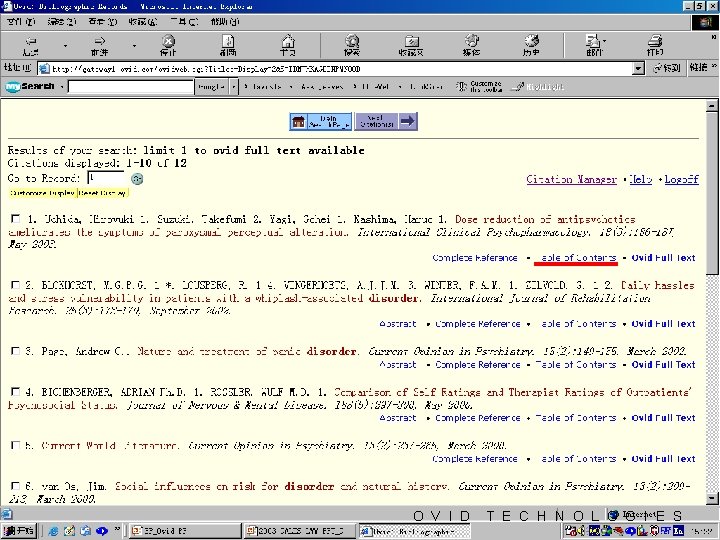720x540 pixels.
Task: Open the first menu in the menu bar
Action: [x=21, y=22]
